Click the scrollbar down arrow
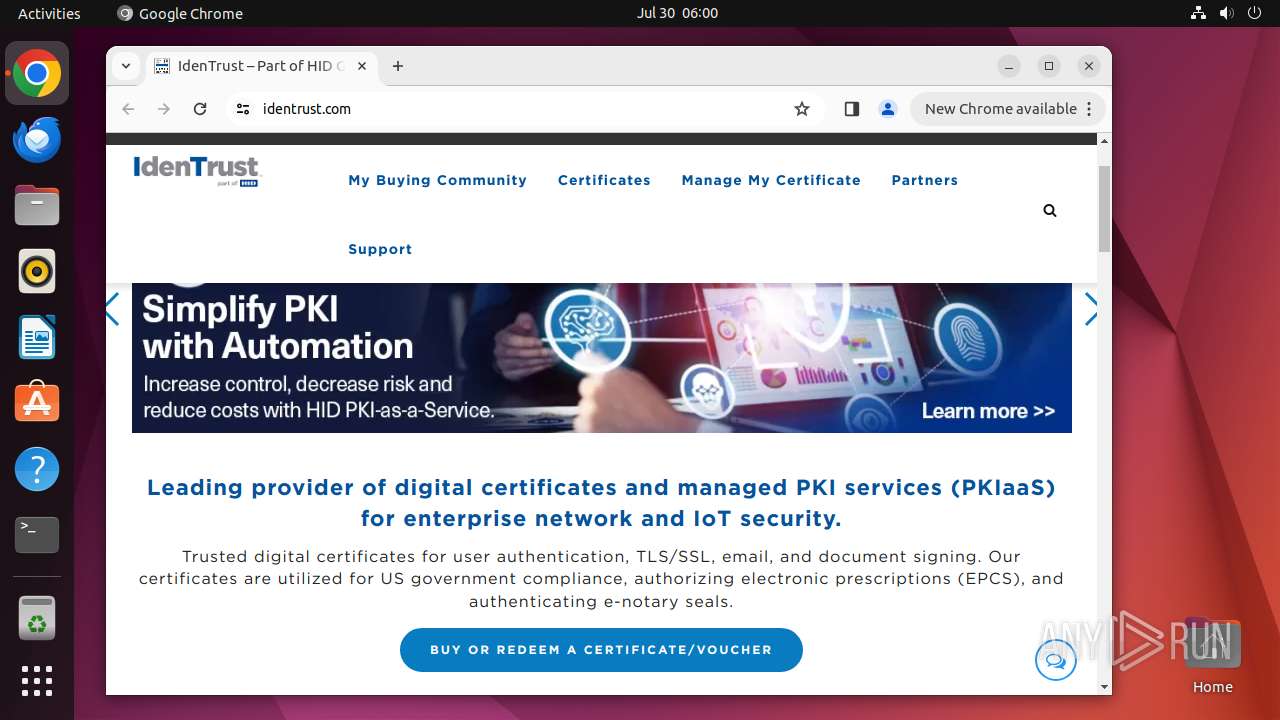Image resolution: width=1280 pixels, height=720 pixels. [1104, 687]
